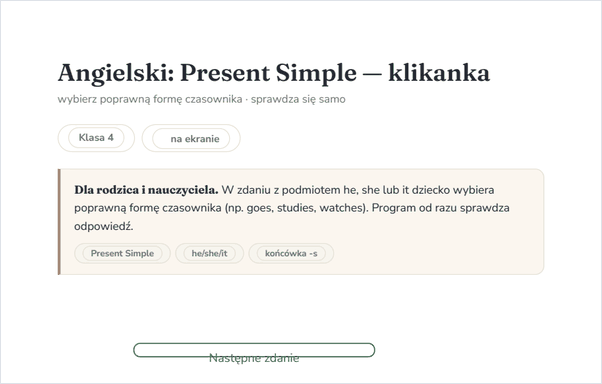This screenshot has width=602, height=384.
Task: Click the brown accent bar of the note
Action: [59, 222]
